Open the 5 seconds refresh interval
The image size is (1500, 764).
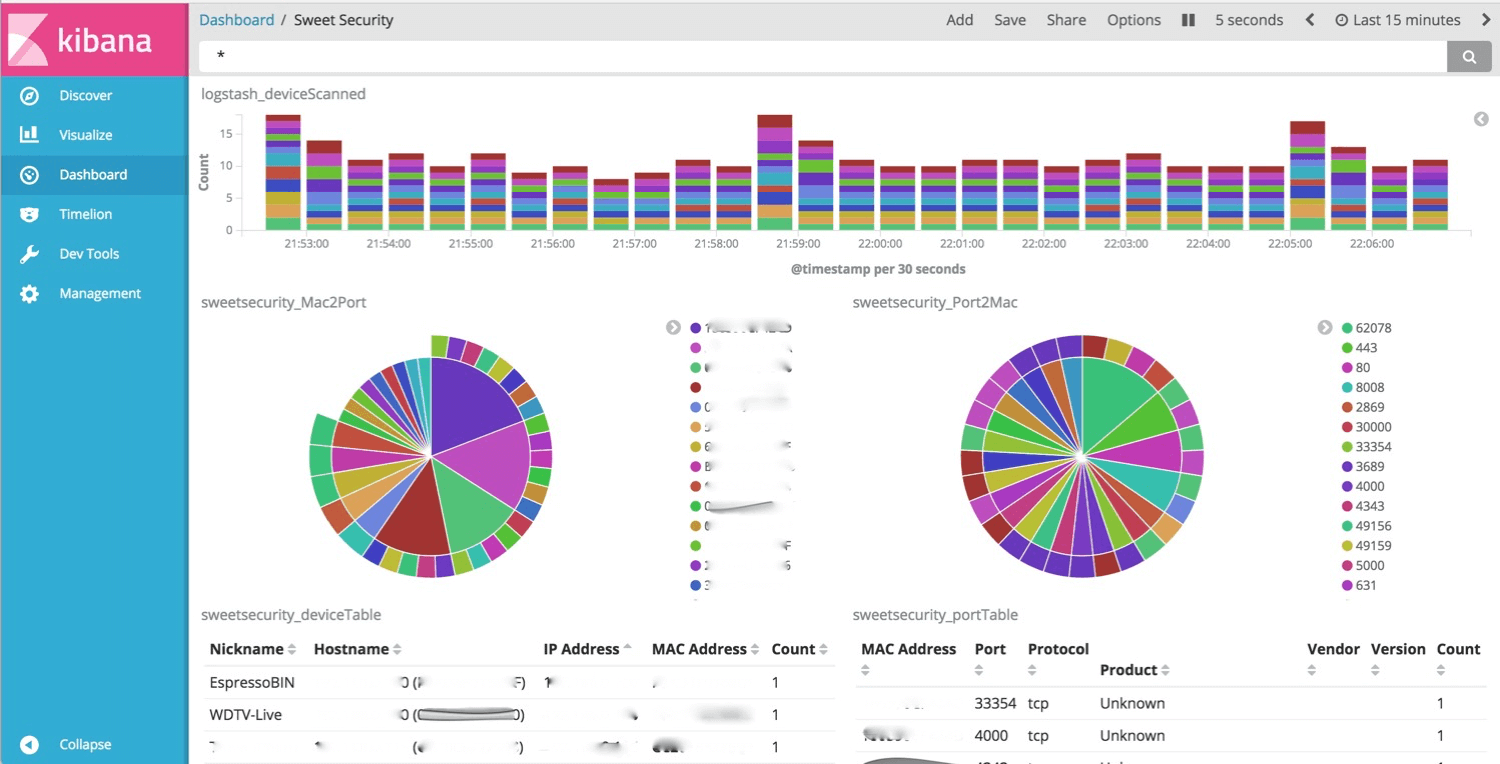pyautogui.click(x=1249, y=20)
